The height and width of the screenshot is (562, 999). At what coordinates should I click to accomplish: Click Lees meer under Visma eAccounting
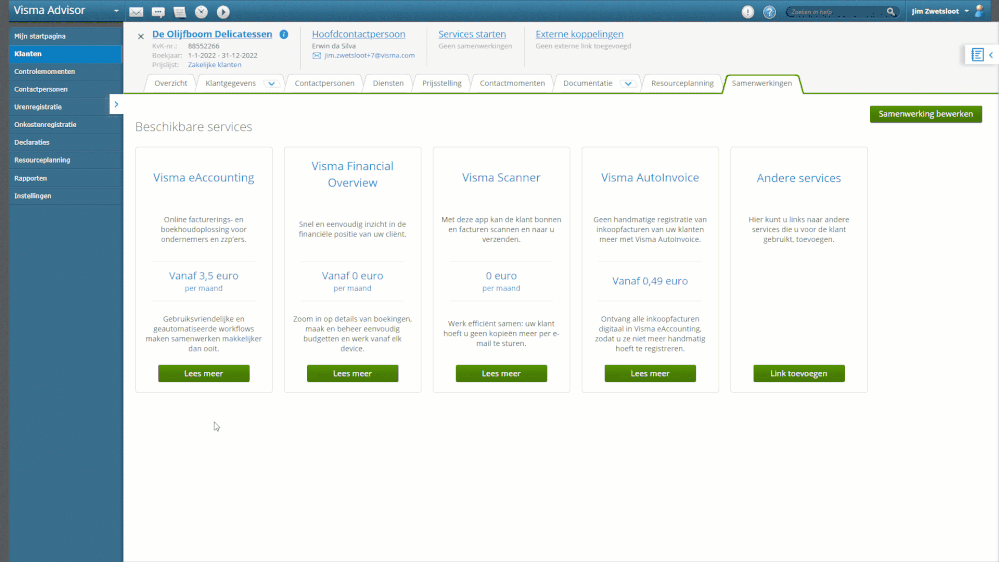pos(204,373)
